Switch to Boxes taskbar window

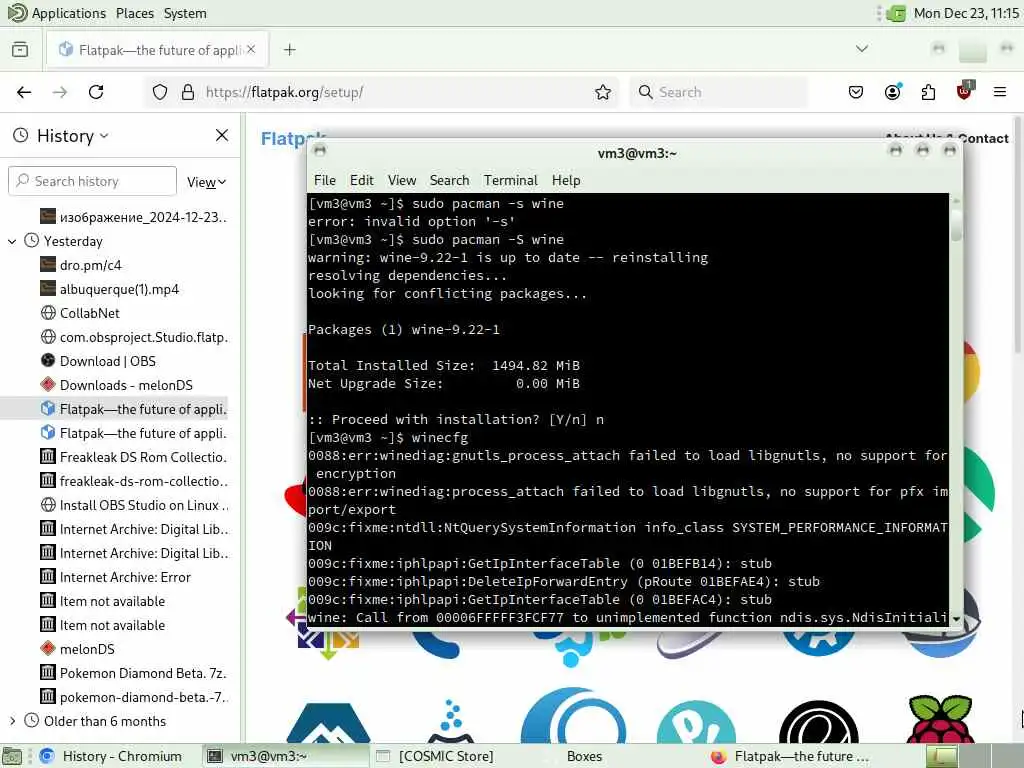[584, 756]
